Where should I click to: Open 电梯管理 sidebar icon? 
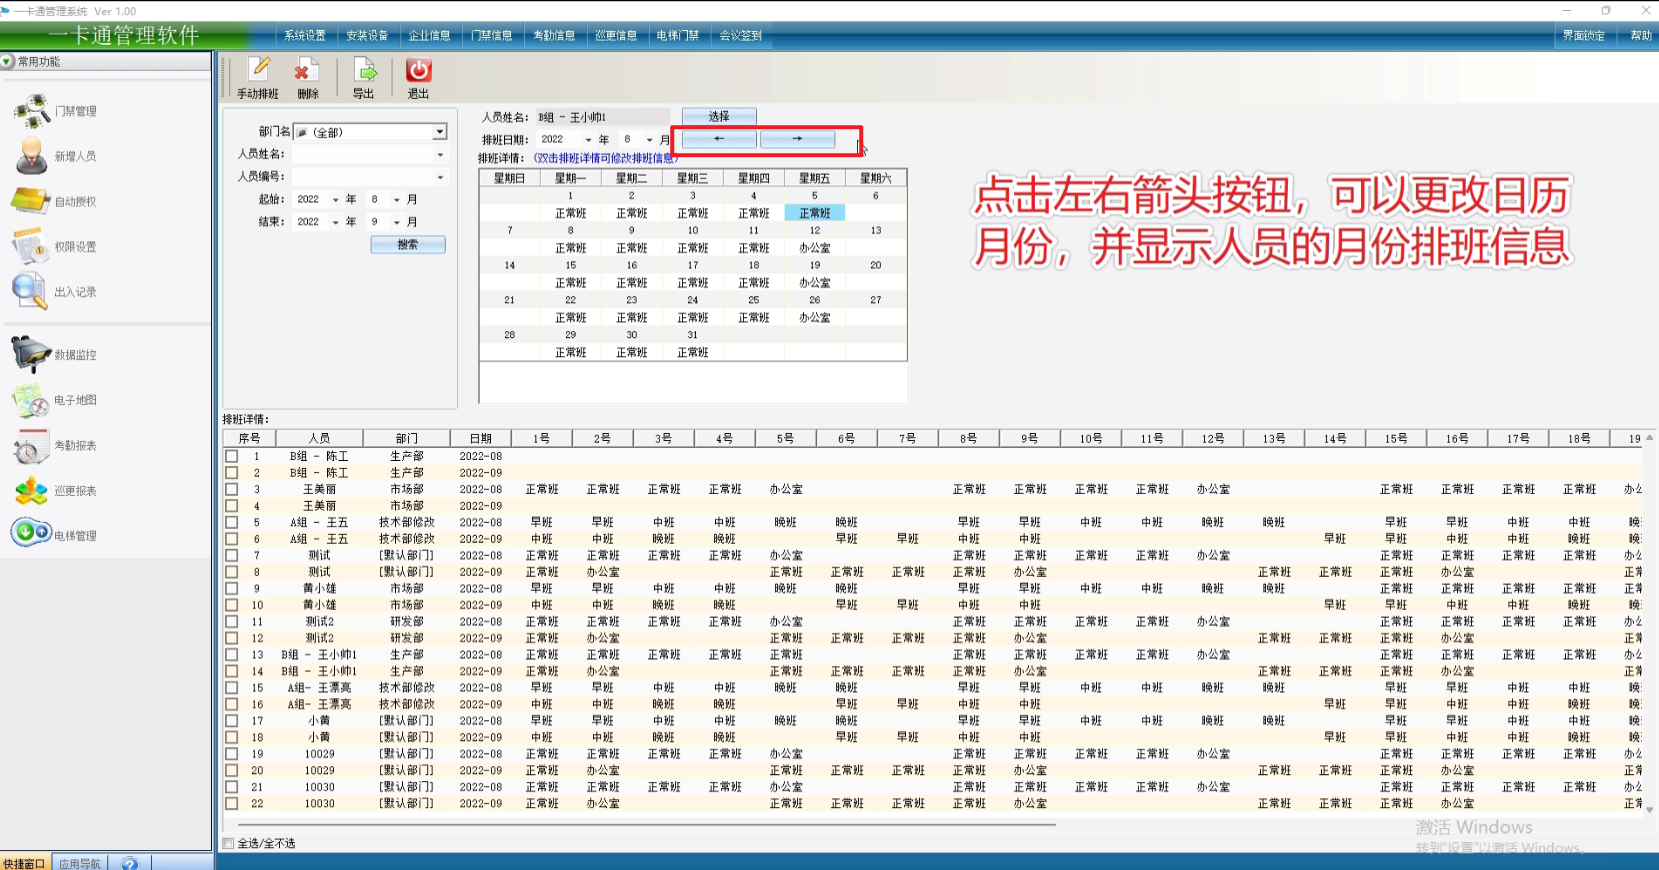[x=31, y=533]
